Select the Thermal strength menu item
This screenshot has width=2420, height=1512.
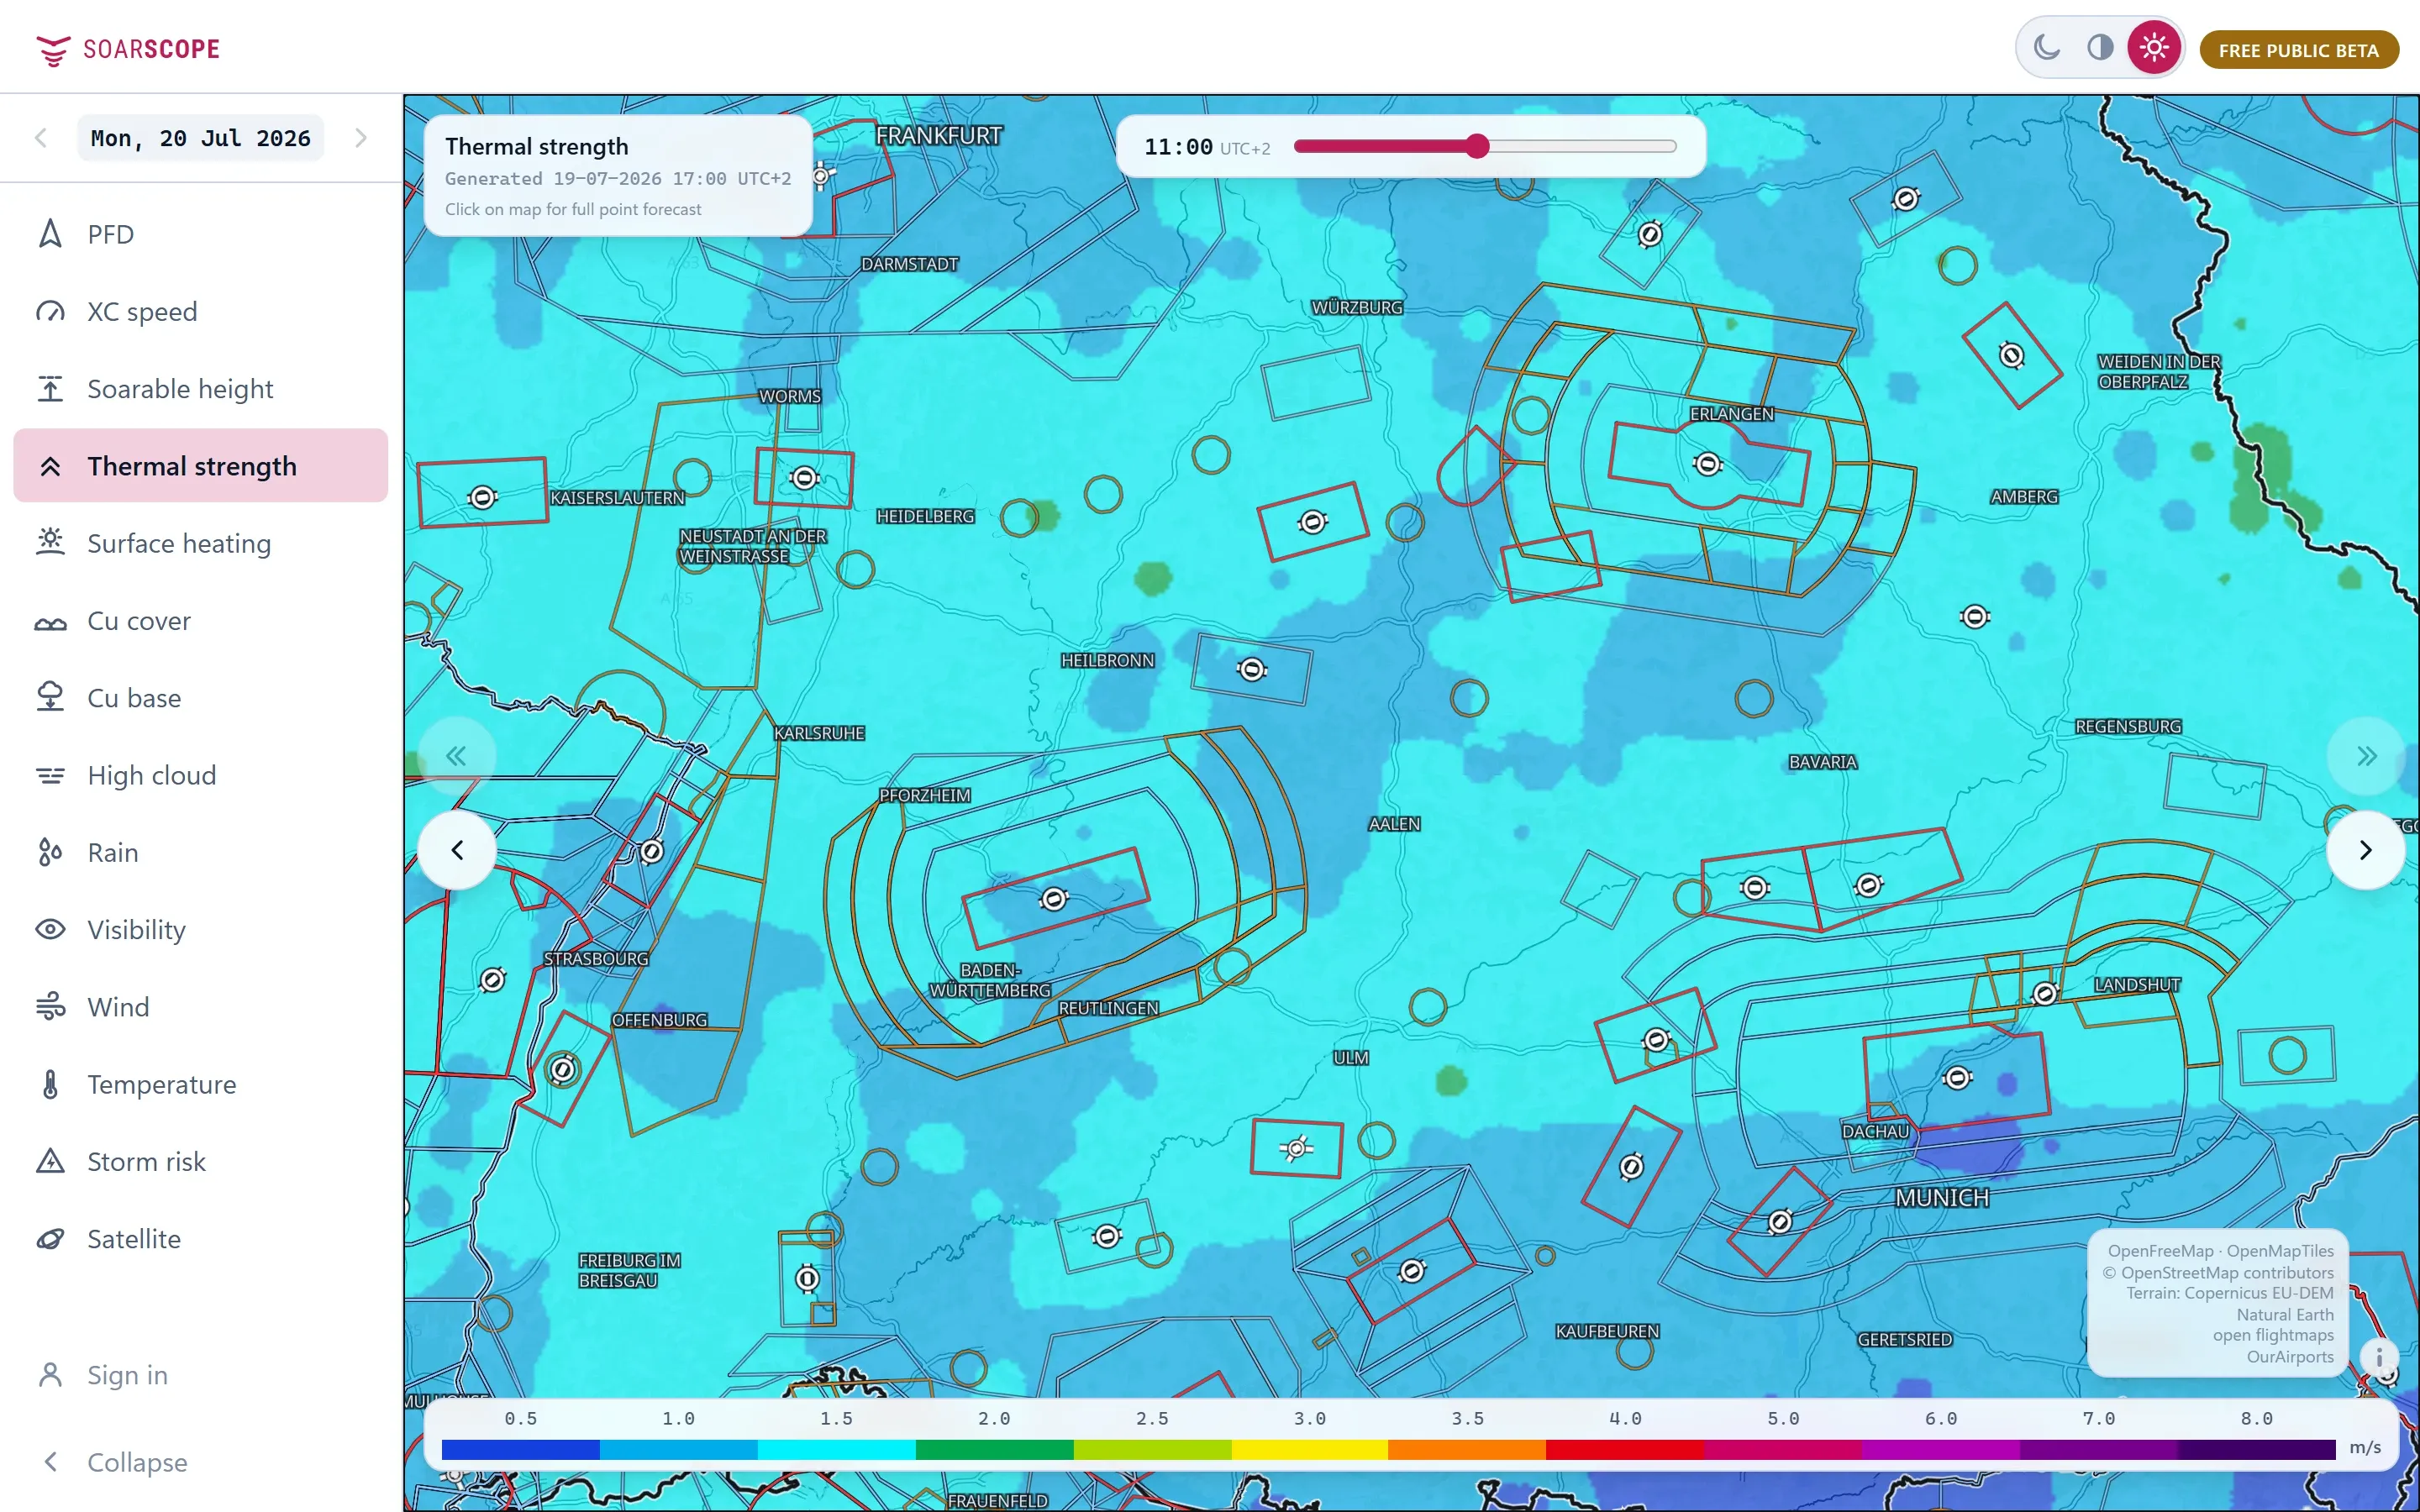point(200,466)
